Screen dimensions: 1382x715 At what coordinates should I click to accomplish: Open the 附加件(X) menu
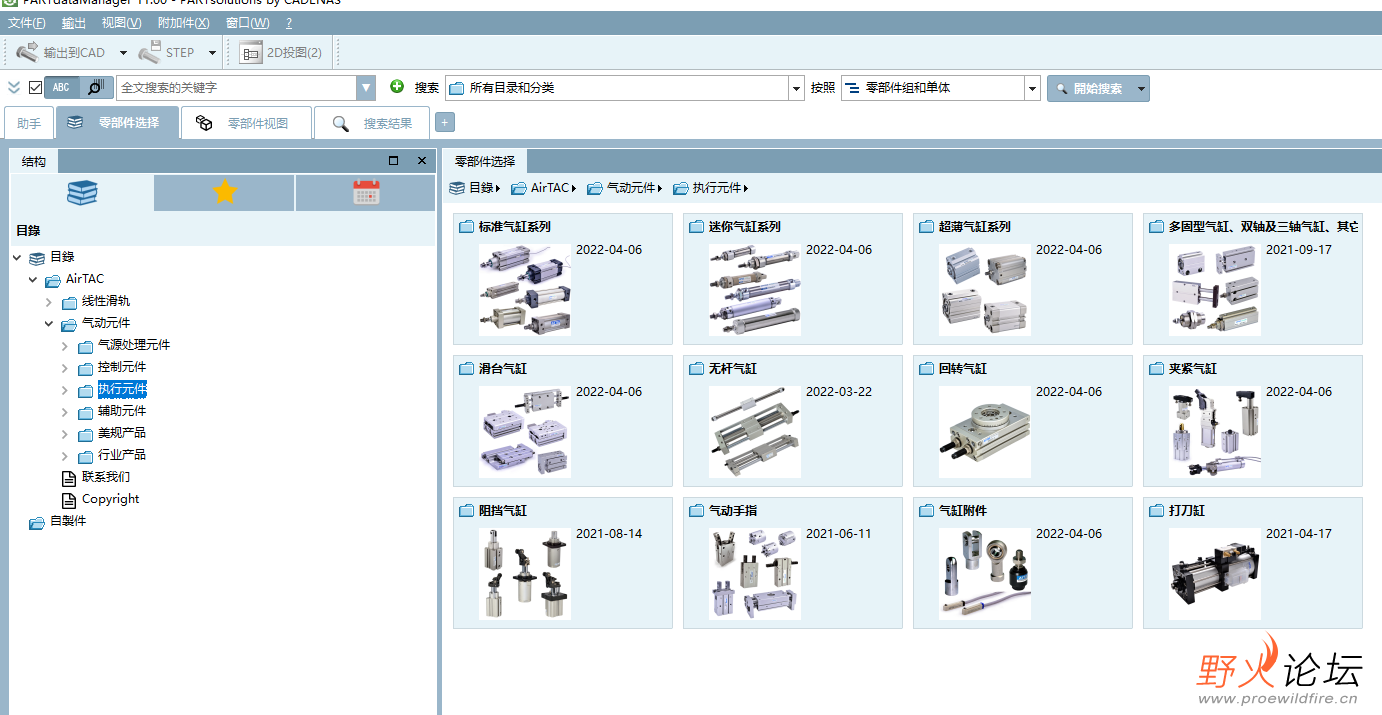[184, 23]
